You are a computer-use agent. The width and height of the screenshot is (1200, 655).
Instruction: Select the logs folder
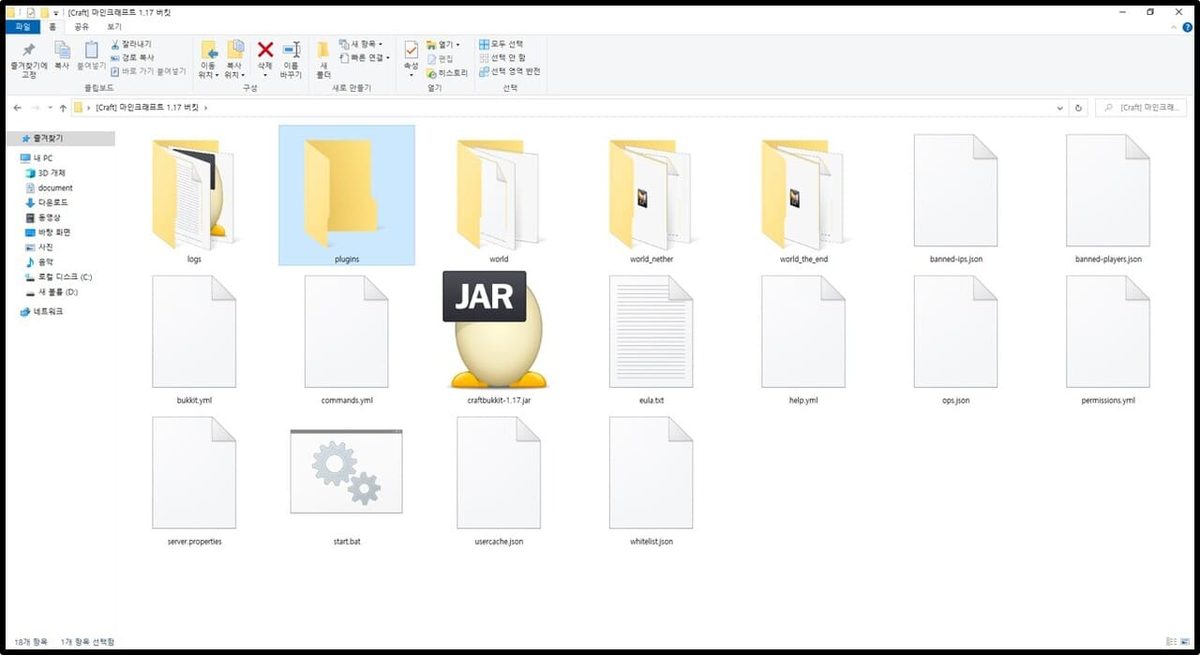[x=194, y=201]
